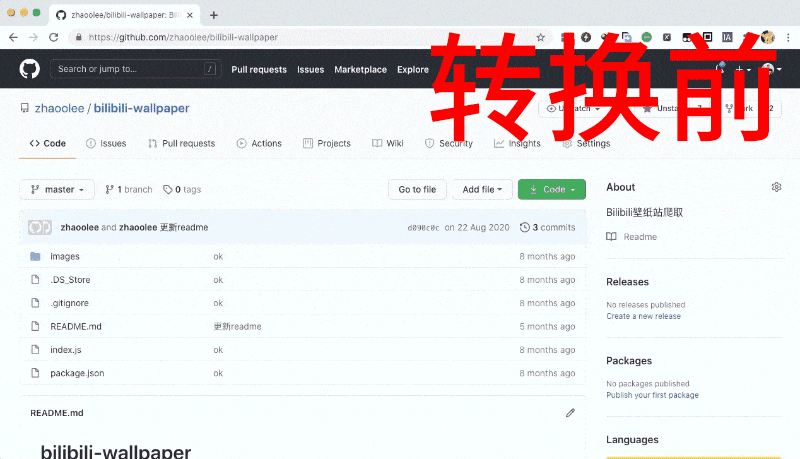Click the Packages heading
This screenshot has height=459, width=800.
coord(629,361)
